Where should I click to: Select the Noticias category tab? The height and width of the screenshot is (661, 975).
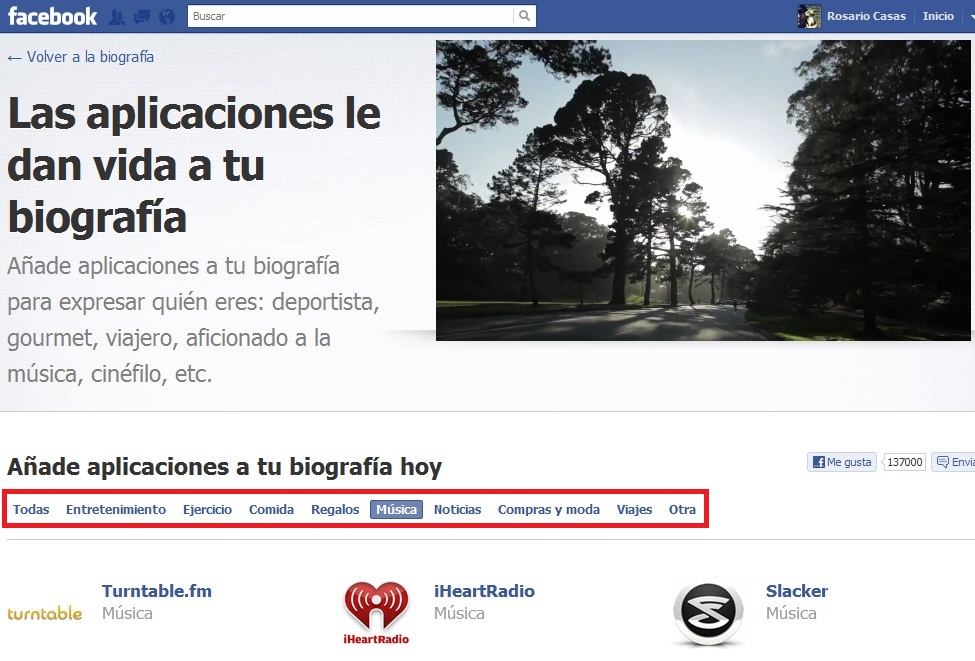click(457, 509)
